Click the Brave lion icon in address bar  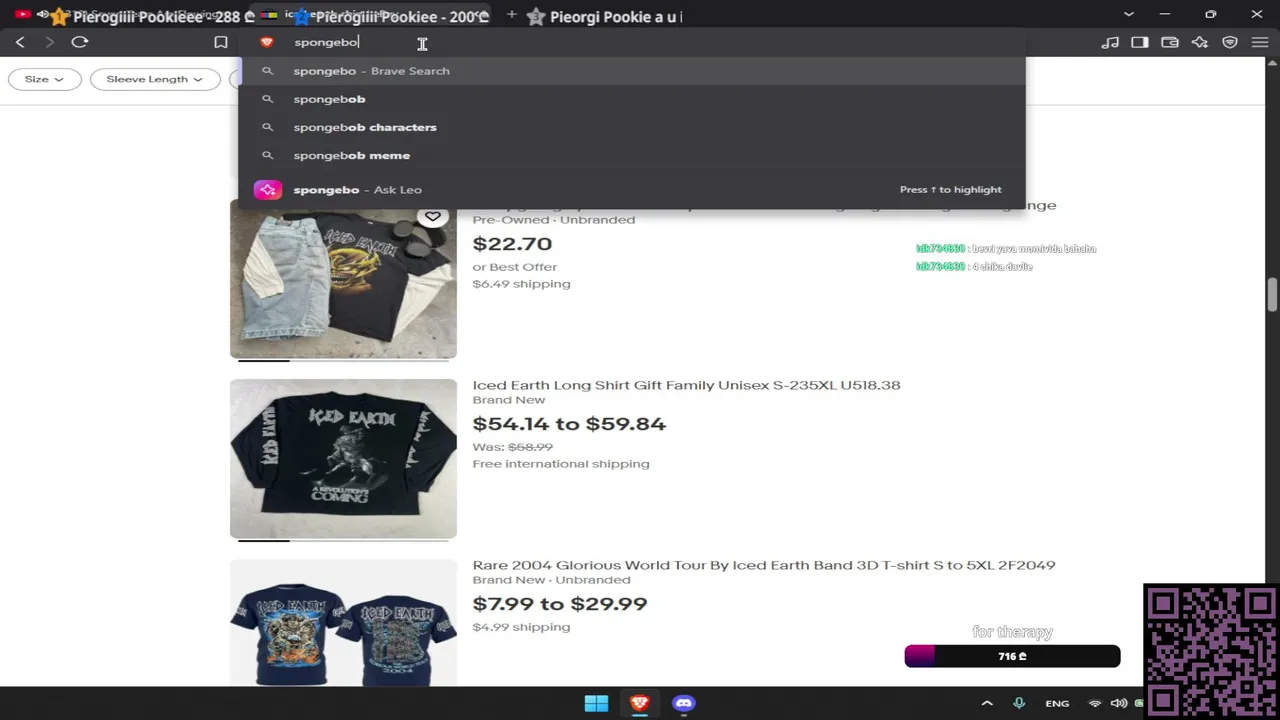[x=267, y=42]
